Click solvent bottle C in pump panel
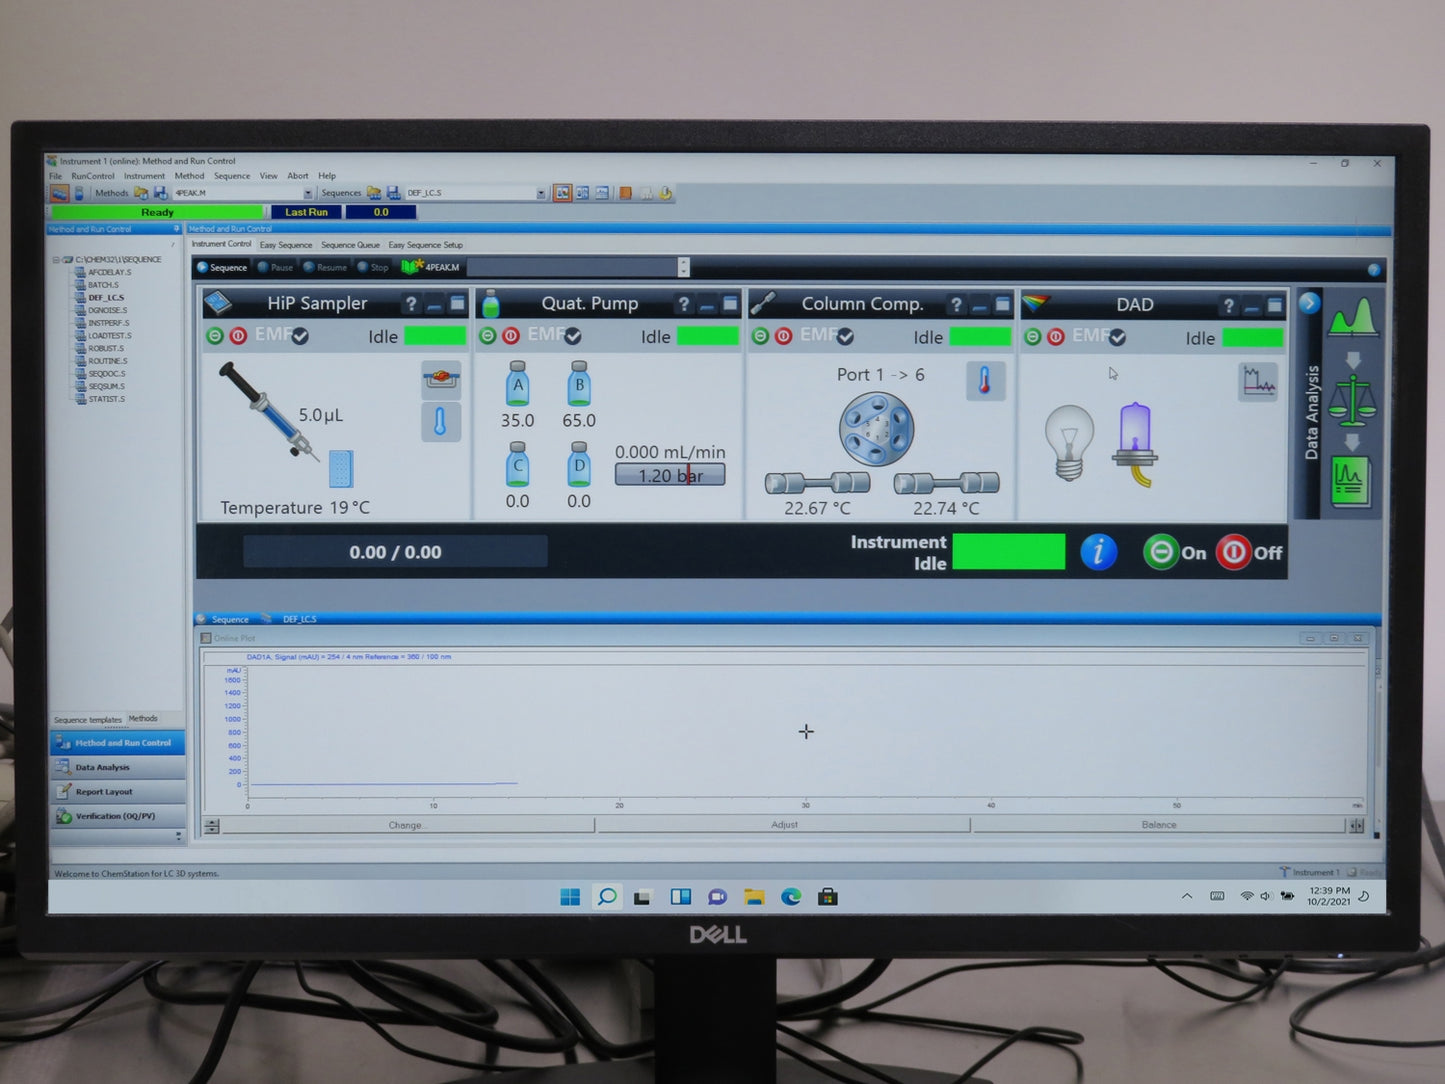 click(517, 464)
